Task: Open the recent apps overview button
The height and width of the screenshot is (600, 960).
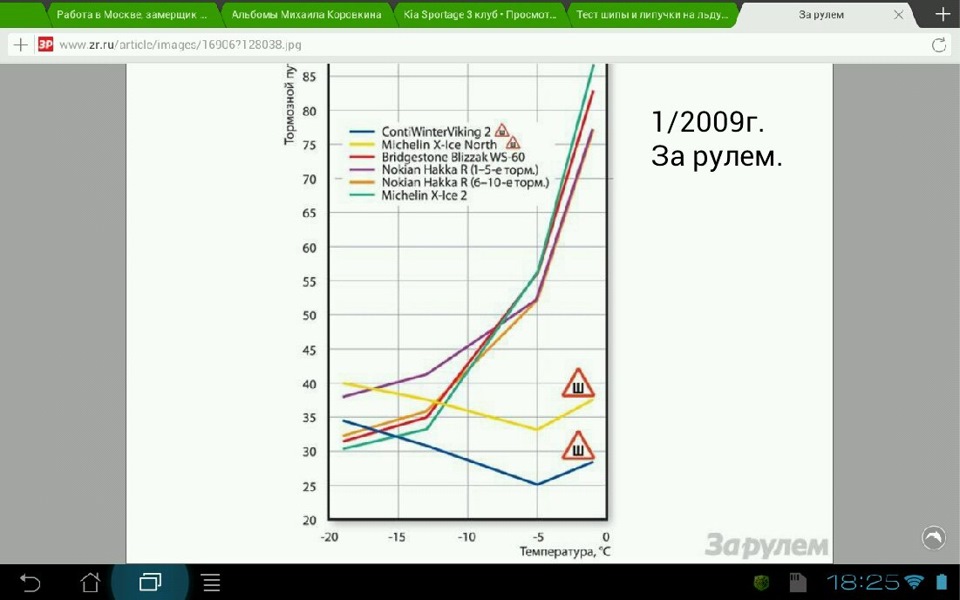Action: 150,582
